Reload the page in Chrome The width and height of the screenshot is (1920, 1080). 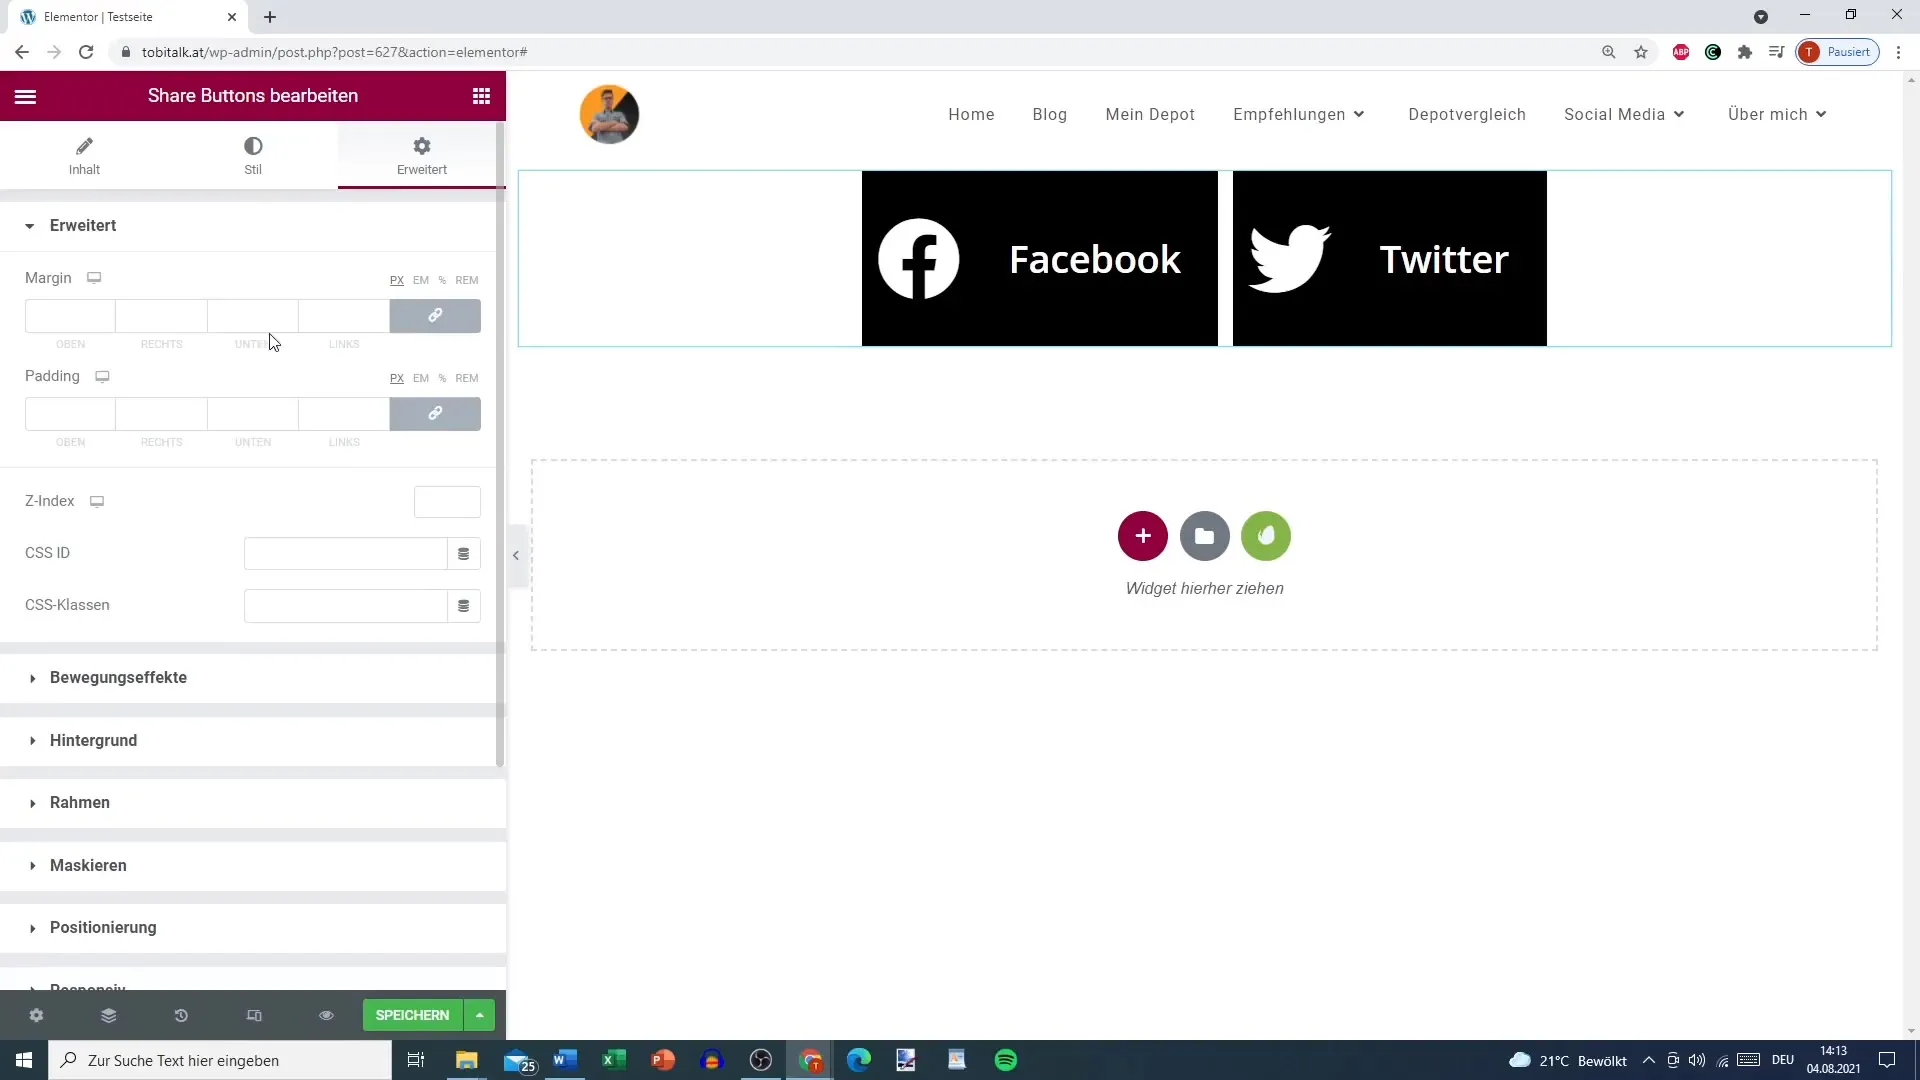(x=86, y=52)
